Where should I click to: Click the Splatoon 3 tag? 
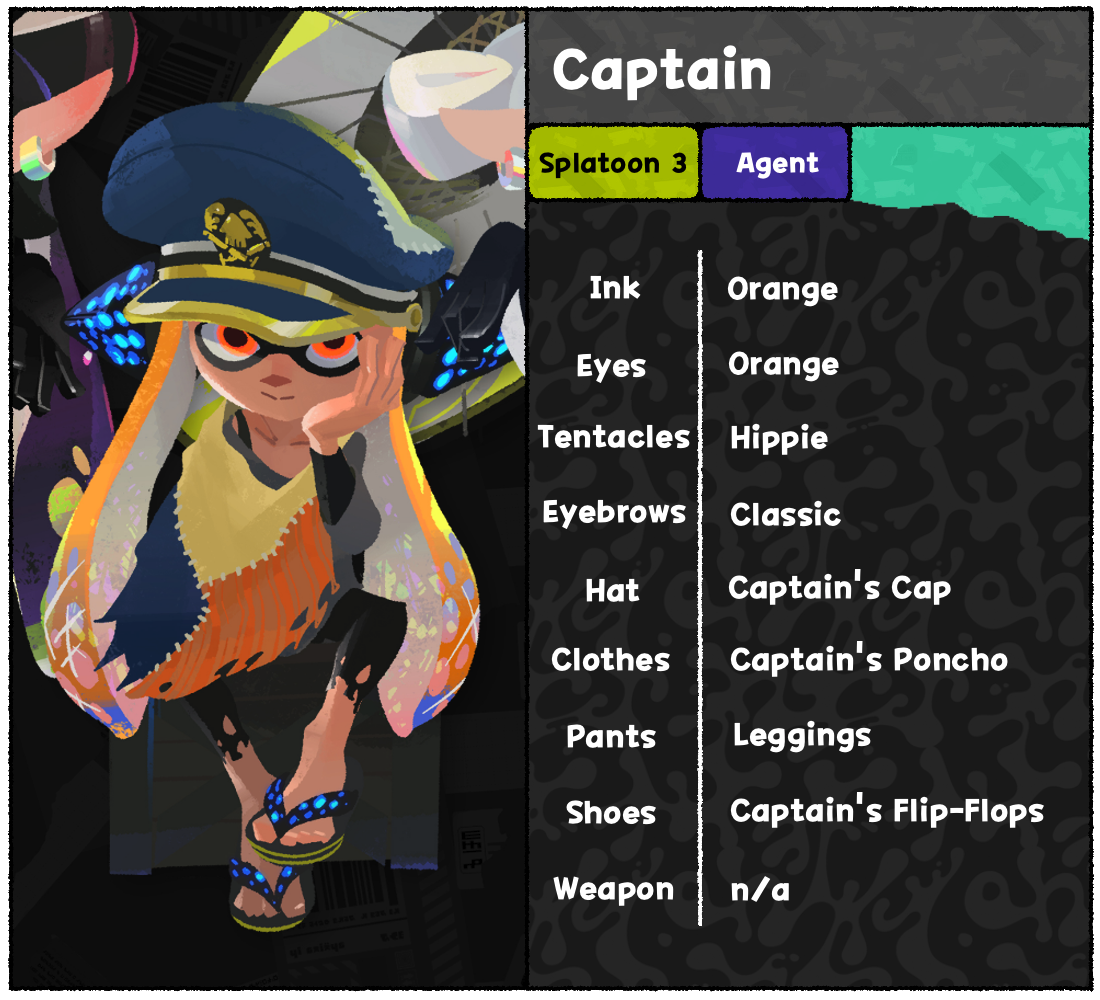point(613,163)
